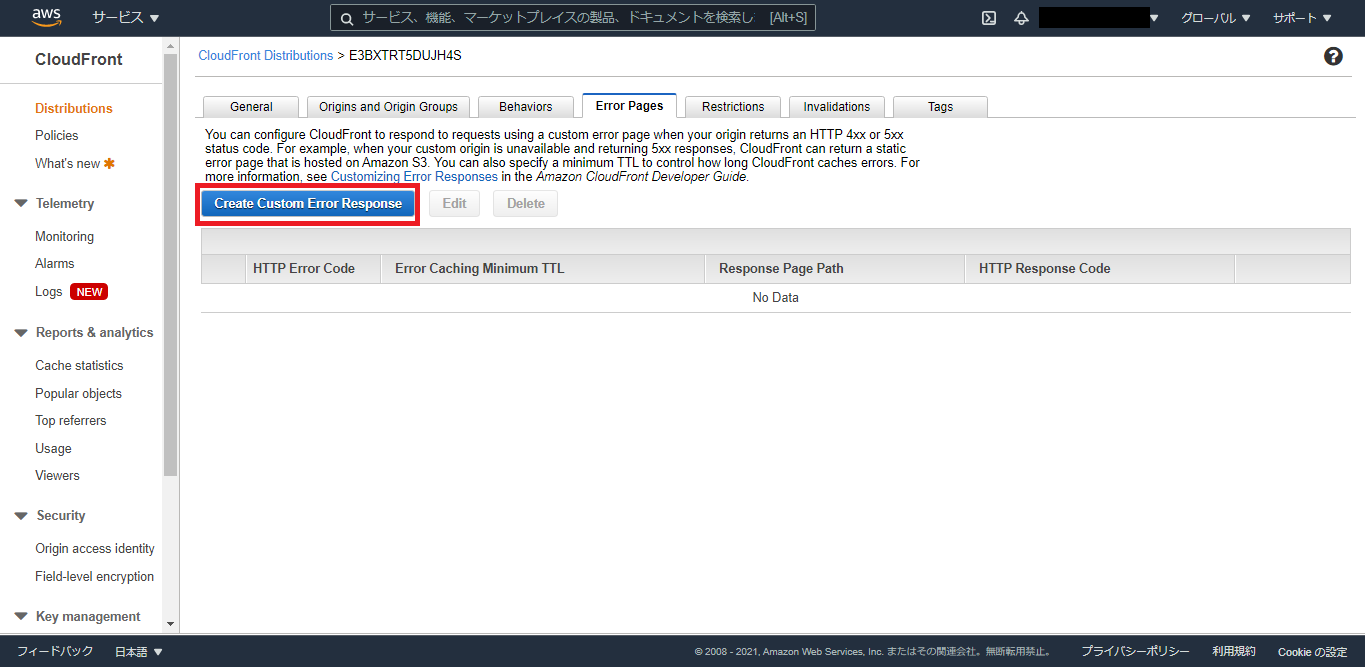
Task: Select the Error Pages tab
Action: pyautogui.click(x=629, y=105)
